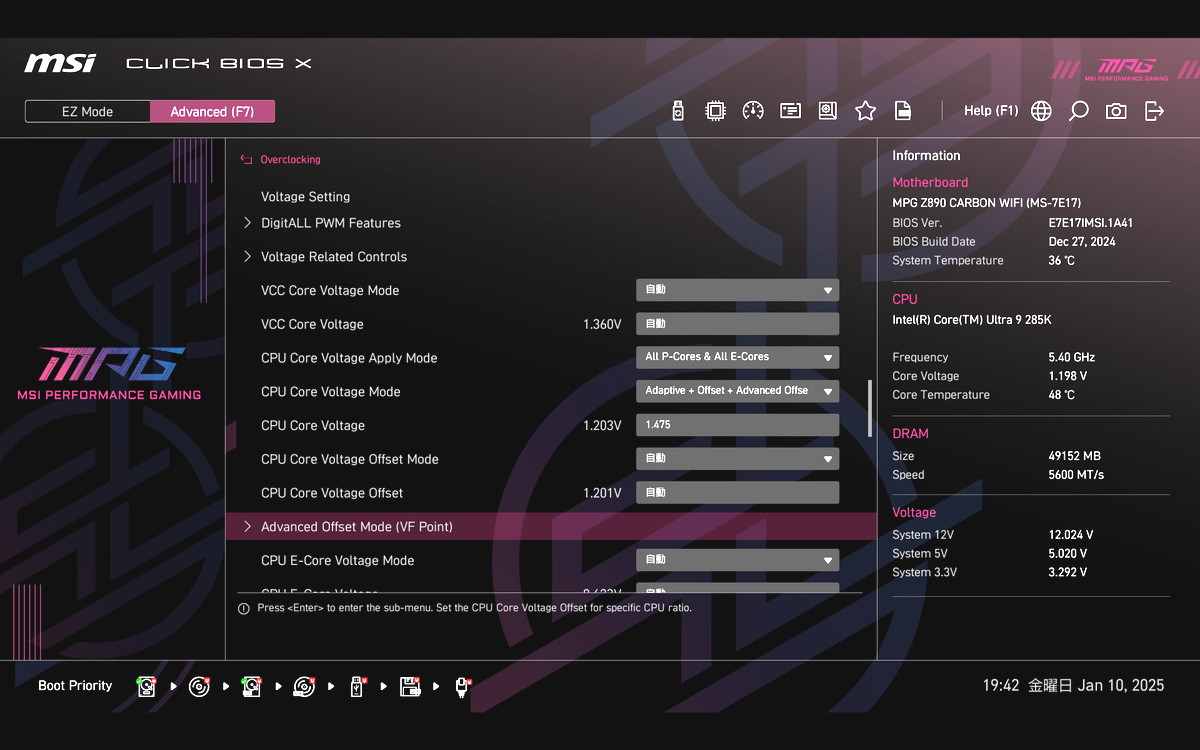Screen dimensions: 1200x750
Task: Click the 1.198 V core voltage value
Action: point(1067,376)
